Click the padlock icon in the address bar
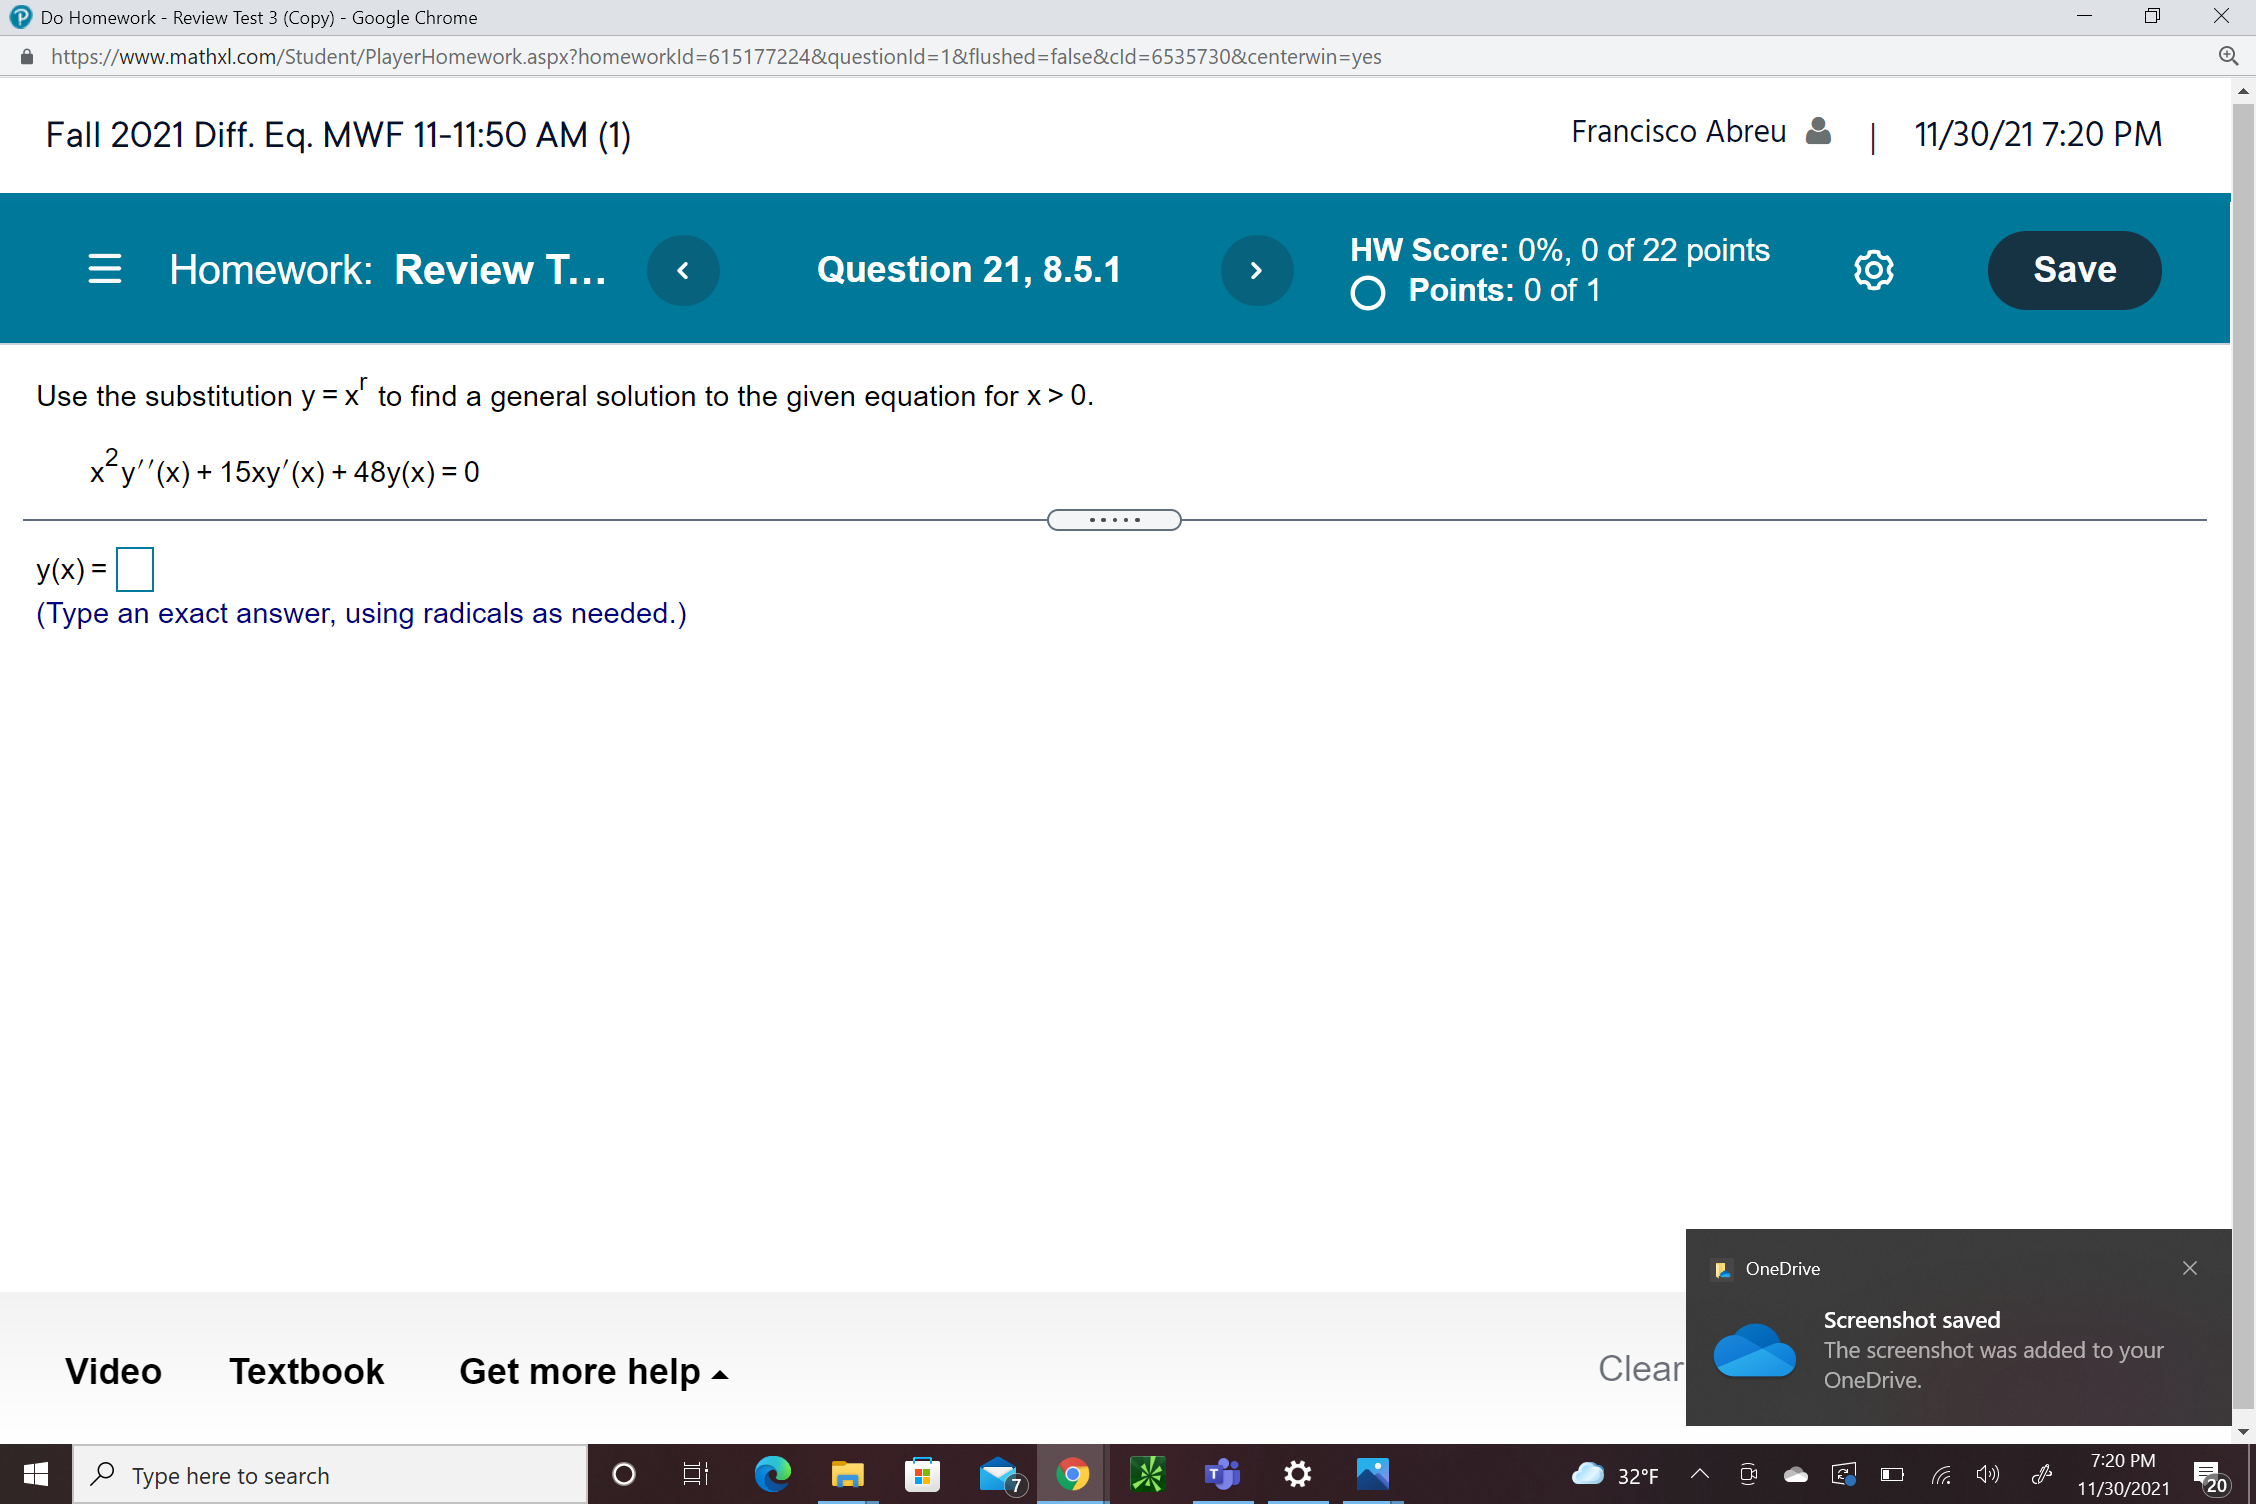The height and width of the screenshot is (1504, 2256). (x=26, y=56)
